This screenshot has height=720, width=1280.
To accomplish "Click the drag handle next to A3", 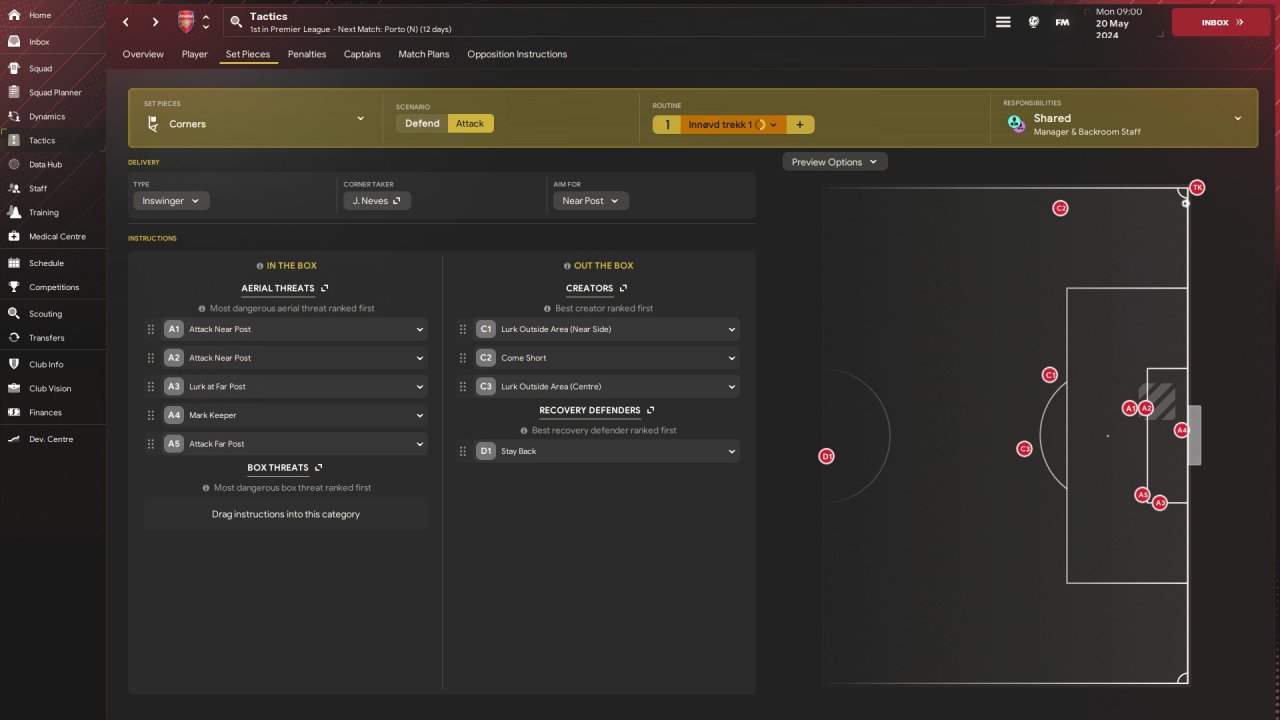I will pos(151,386).
